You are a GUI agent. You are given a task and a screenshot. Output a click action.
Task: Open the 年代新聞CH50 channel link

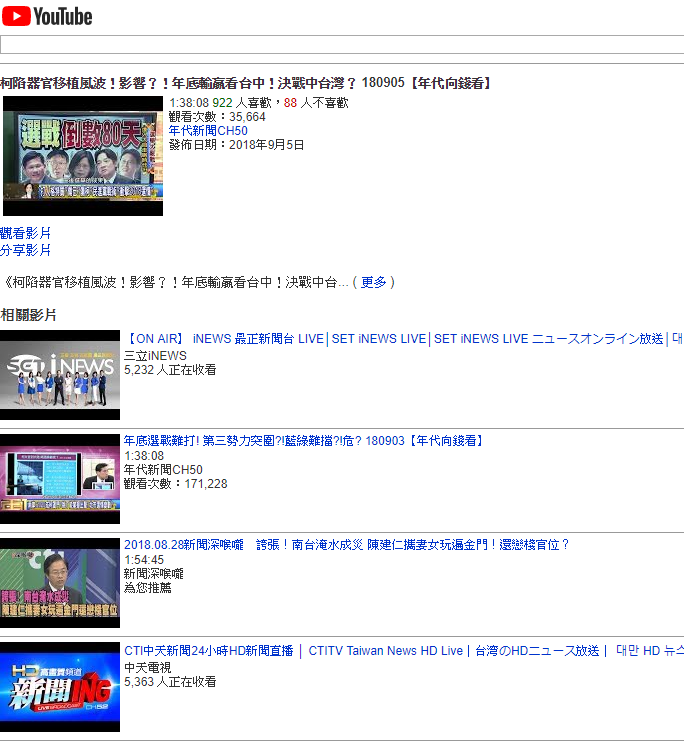(208, 131)
